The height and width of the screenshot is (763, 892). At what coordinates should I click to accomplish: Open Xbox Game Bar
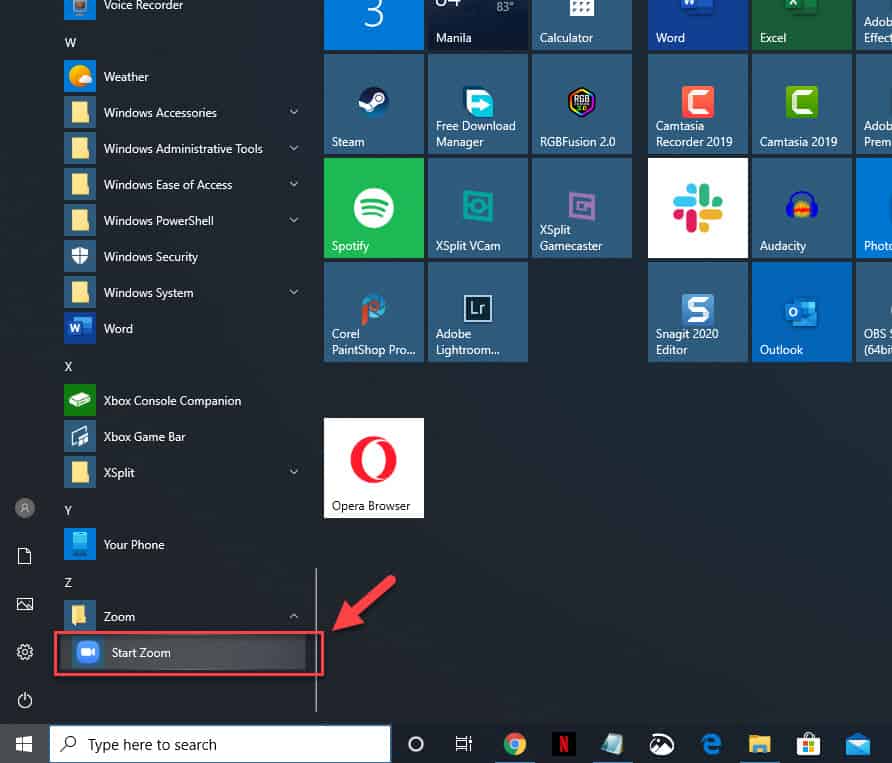click(x=185, y=436)
